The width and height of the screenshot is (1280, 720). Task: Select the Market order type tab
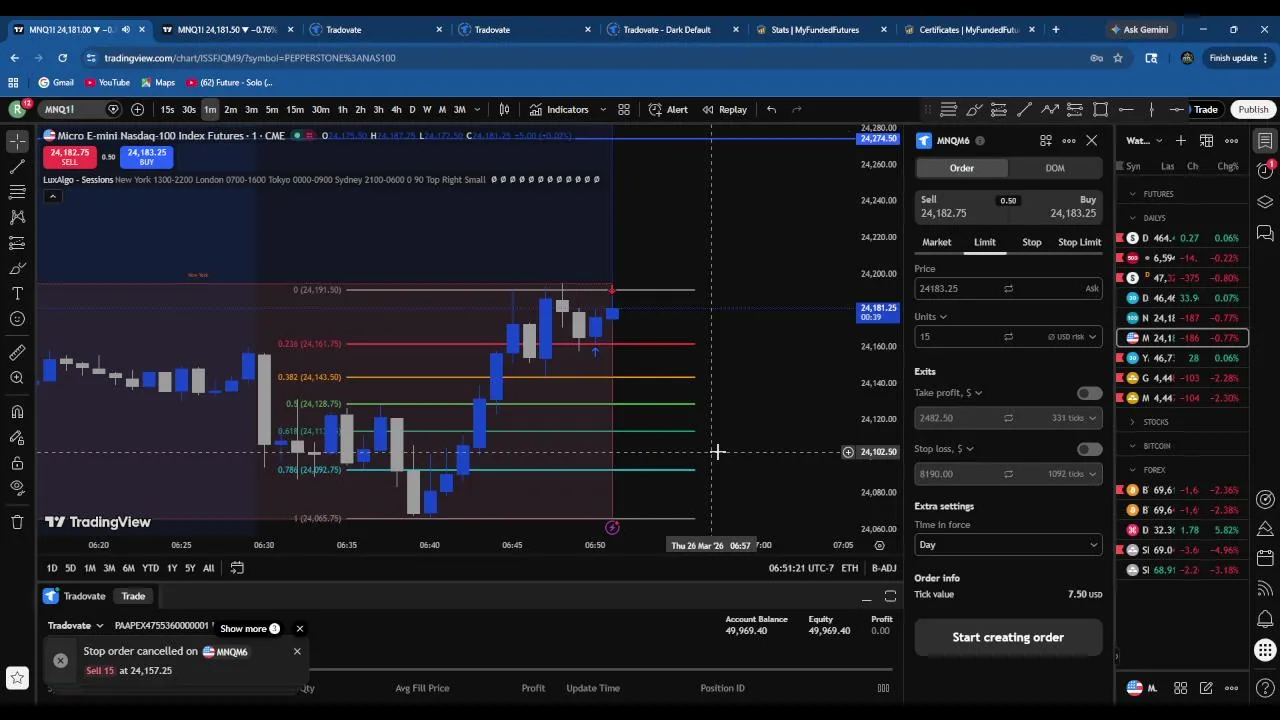point(937,242)
